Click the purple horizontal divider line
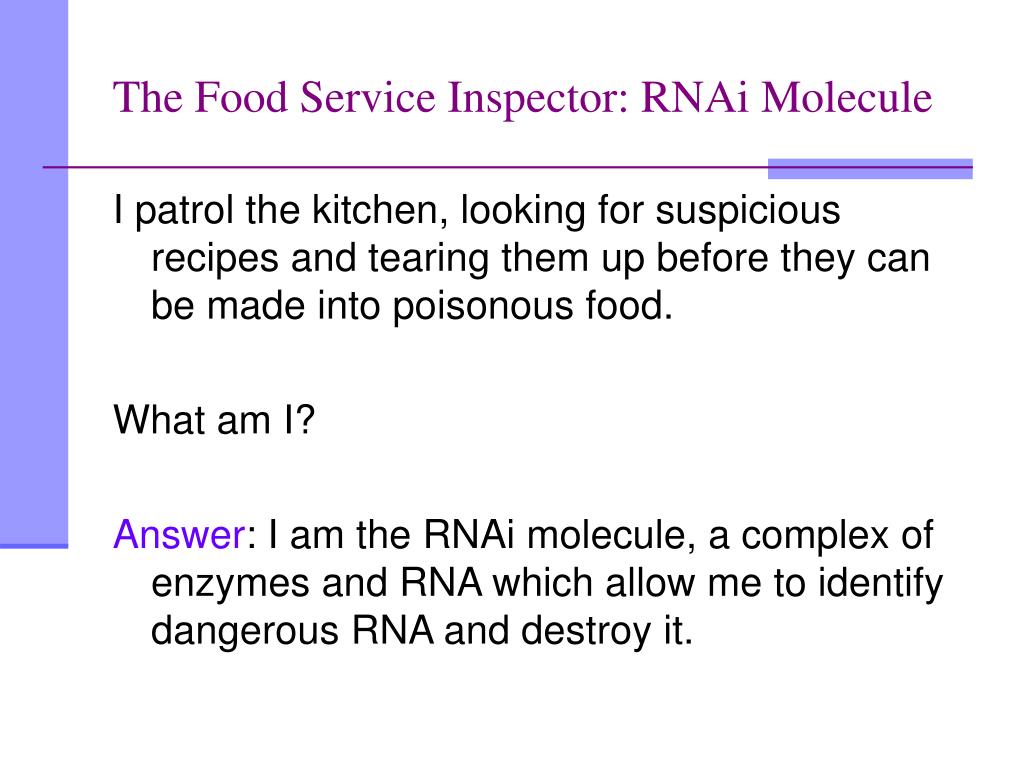1024x768 pixels. (405, 168)
